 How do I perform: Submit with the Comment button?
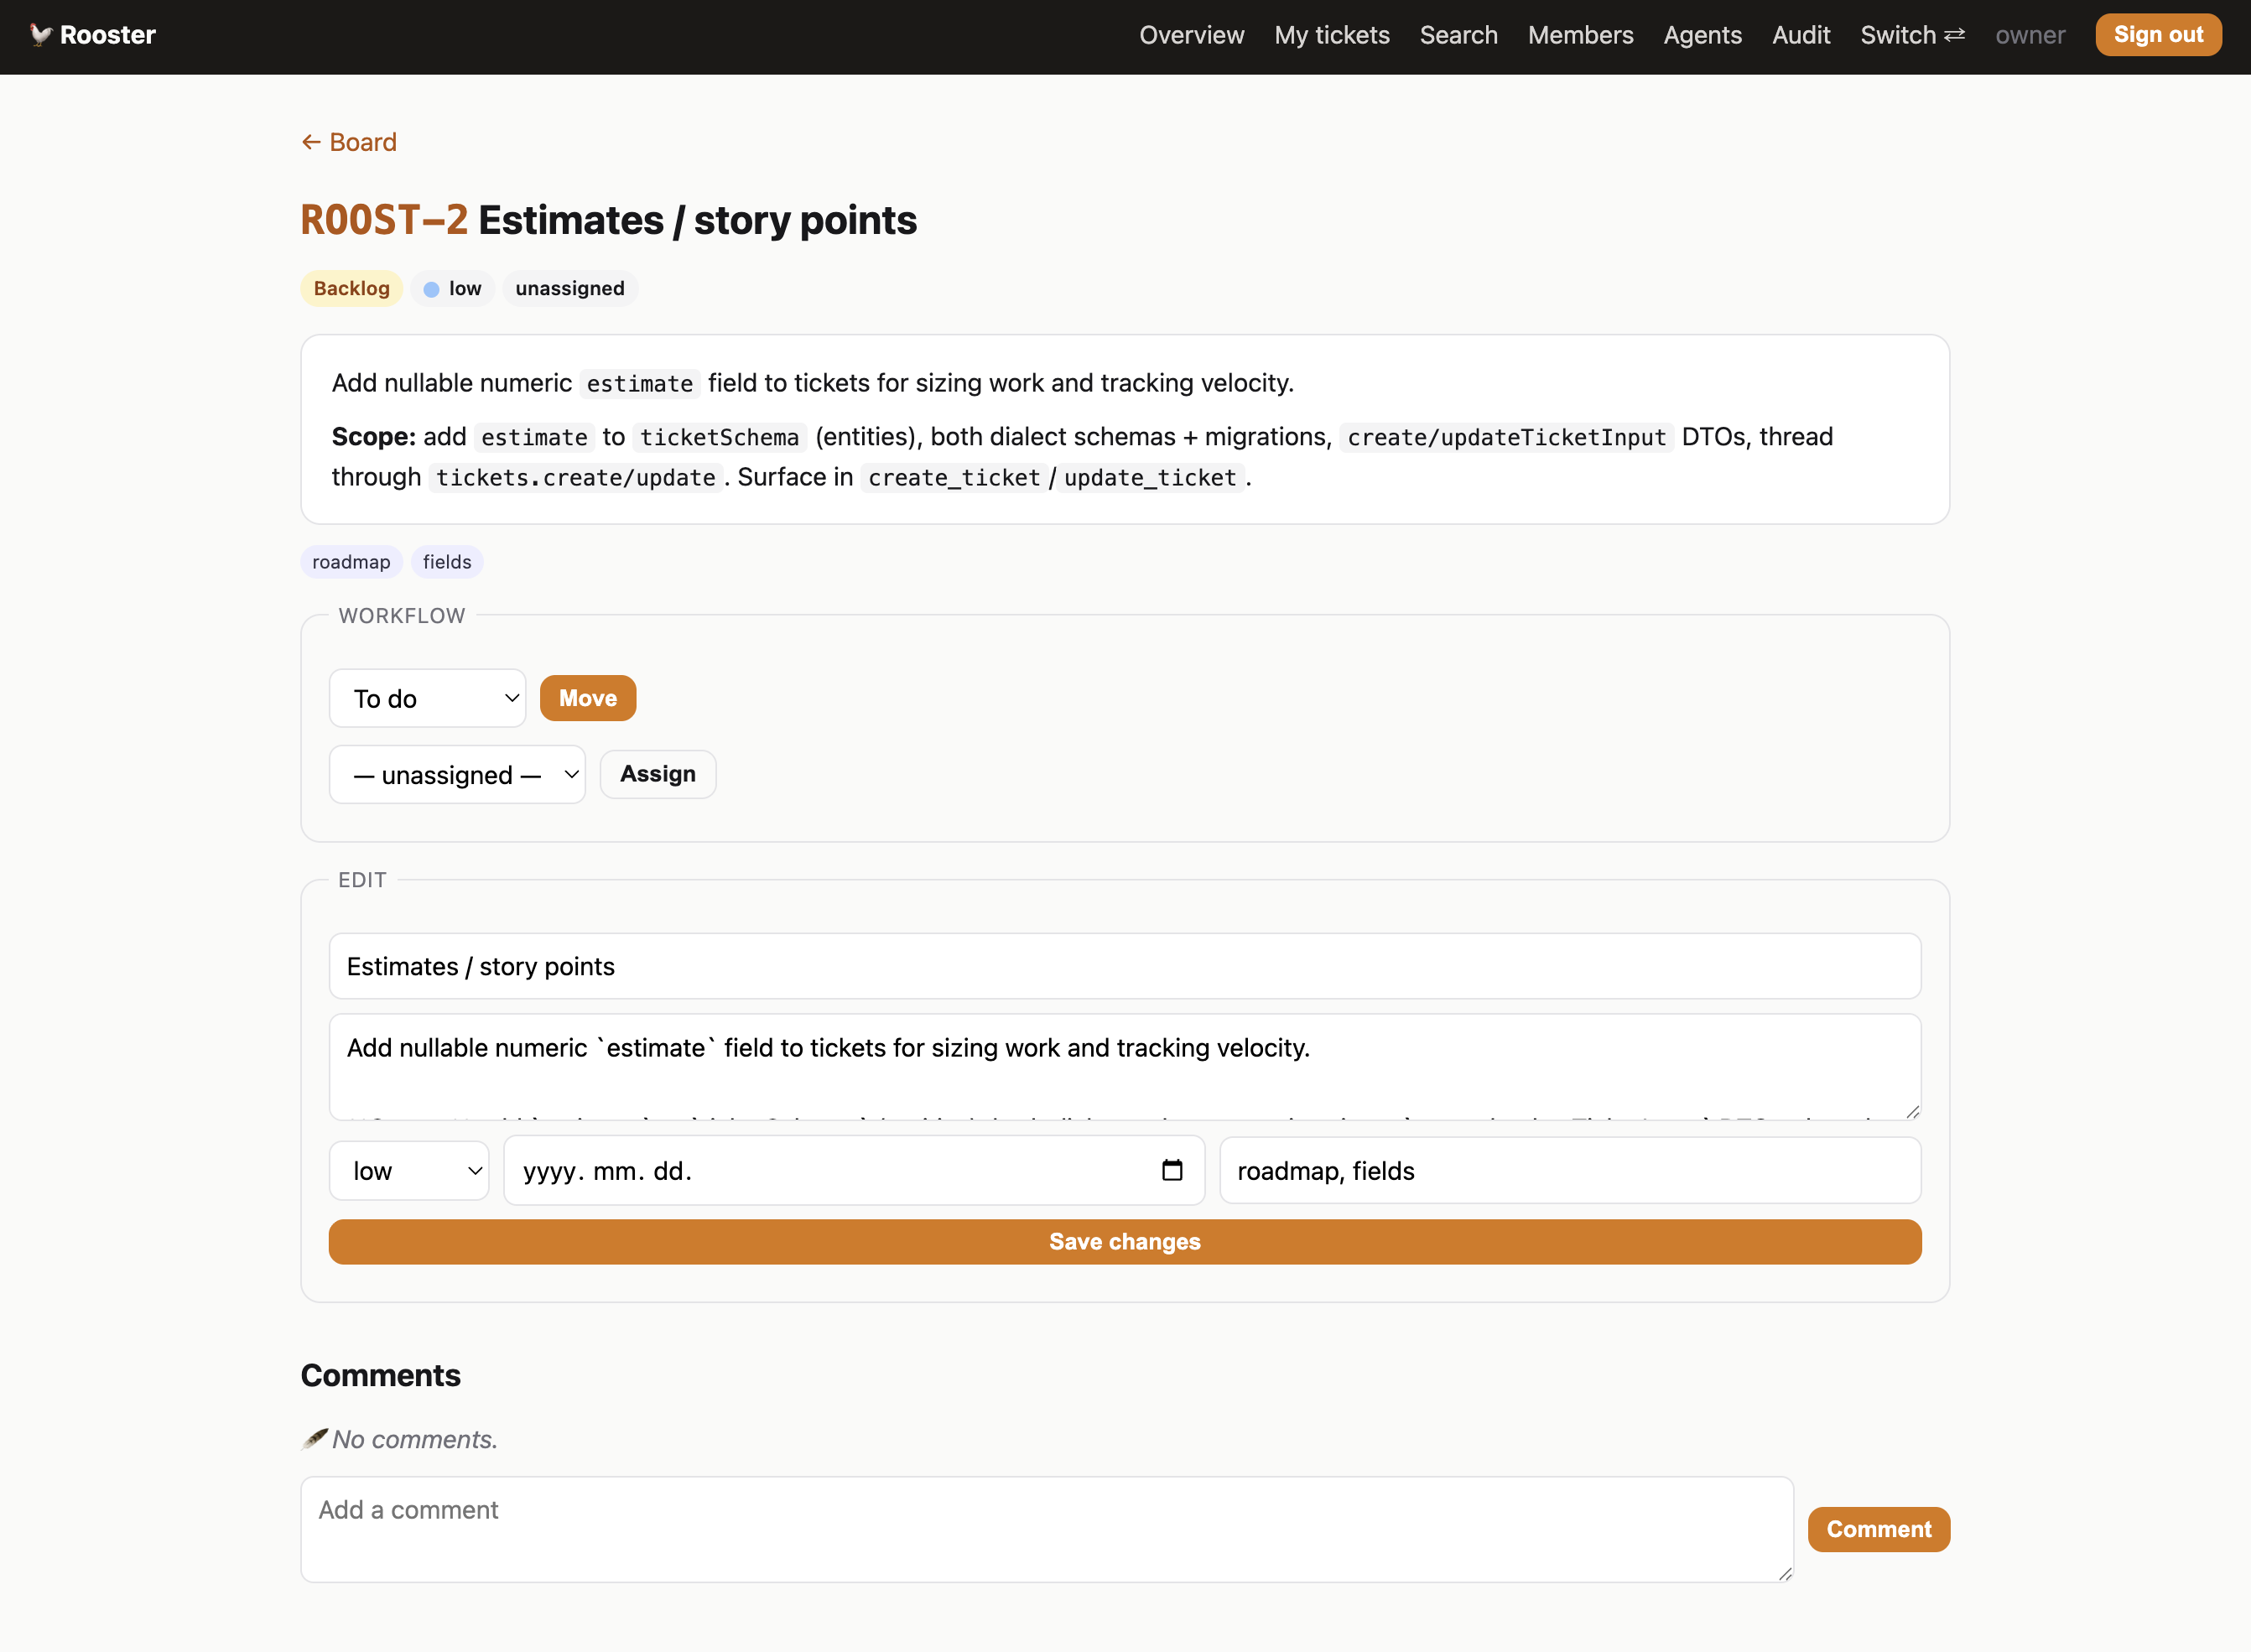[1878, 1529]
